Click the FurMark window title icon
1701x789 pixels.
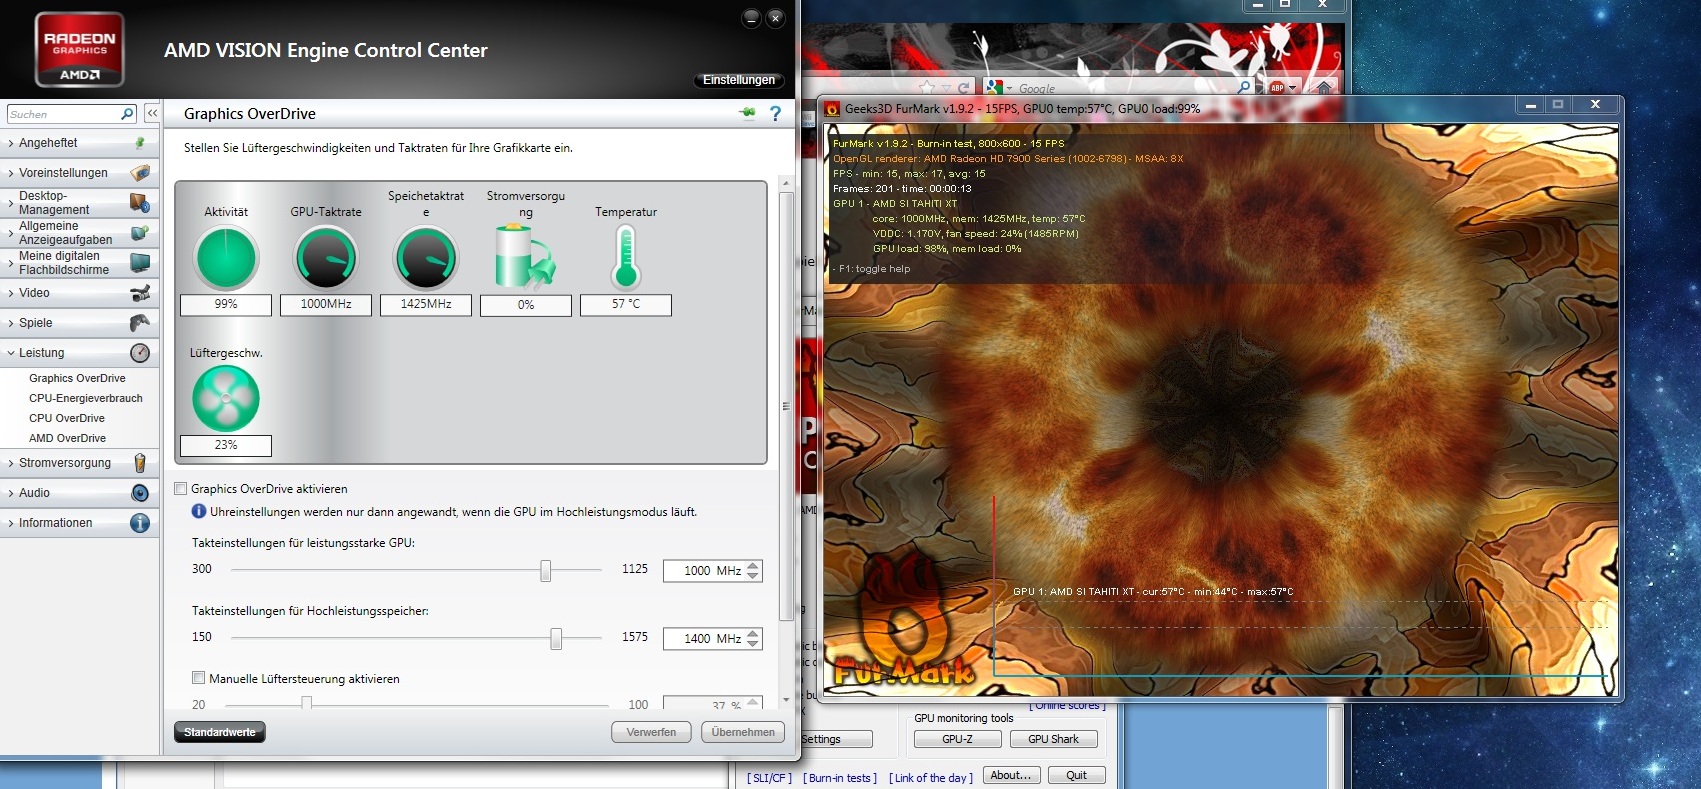coord(832,108)
